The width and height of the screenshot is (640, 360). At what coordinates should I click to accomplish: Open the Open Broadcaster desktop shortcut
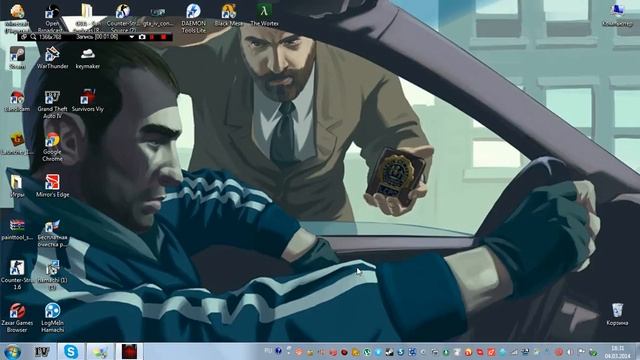click(52, 17)
